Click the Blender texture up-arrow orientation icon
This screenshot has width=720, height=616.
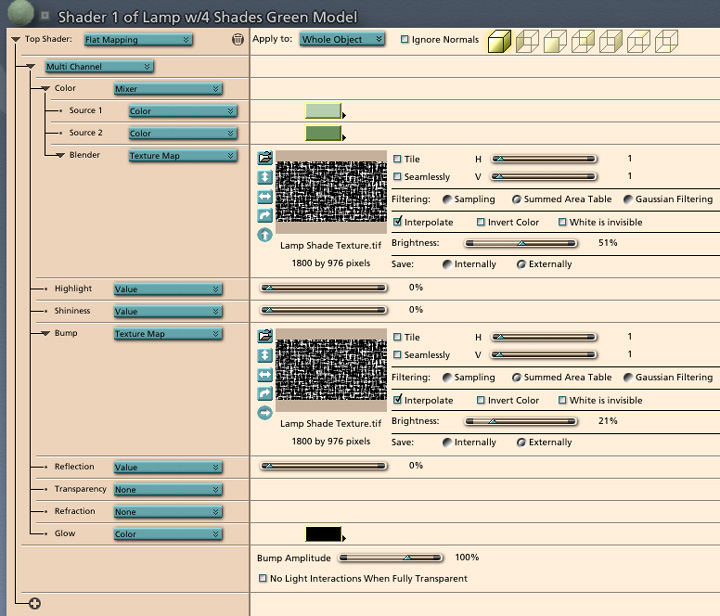coord(265,235)
